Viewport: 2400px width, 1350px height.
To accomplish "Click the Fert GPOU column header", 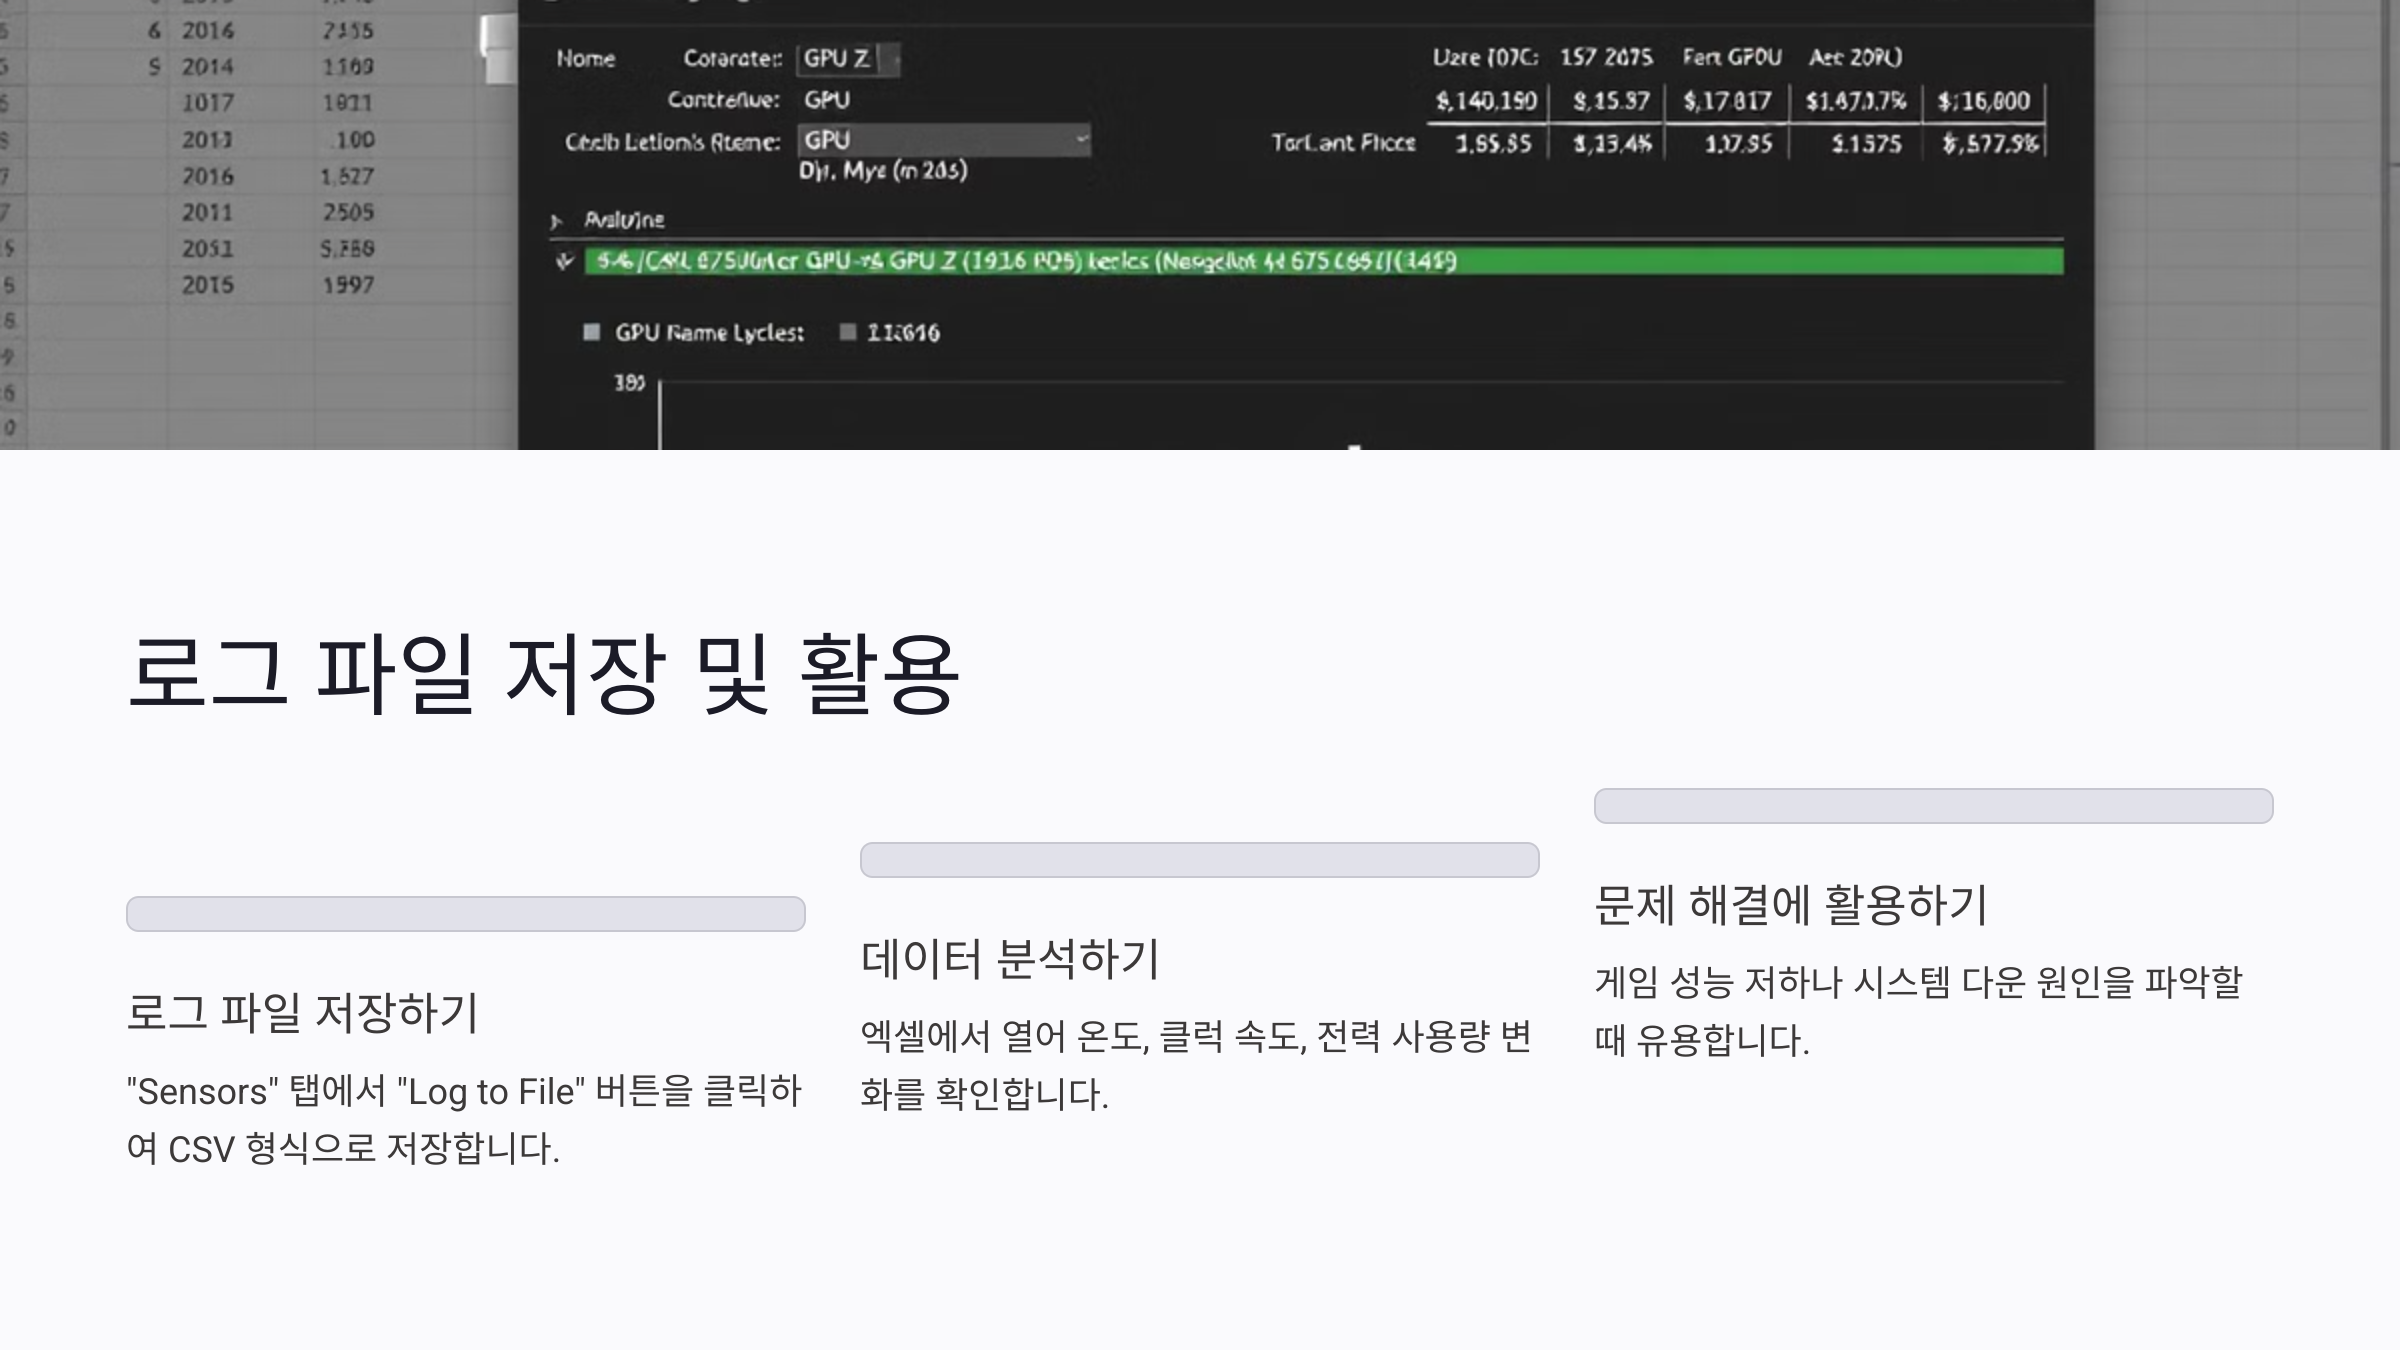I will coord(1731,57).
